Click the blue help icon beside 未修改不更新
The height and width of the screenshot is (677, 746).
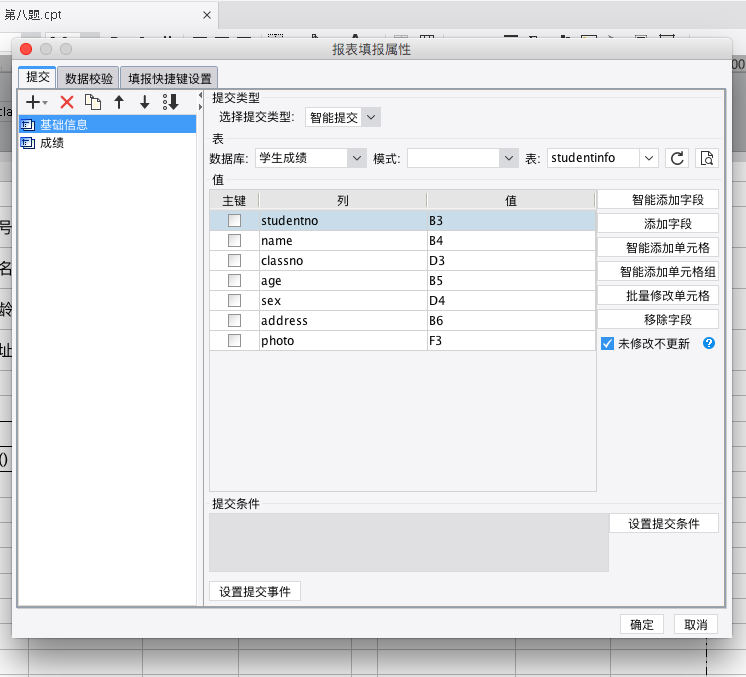(709, 343)
